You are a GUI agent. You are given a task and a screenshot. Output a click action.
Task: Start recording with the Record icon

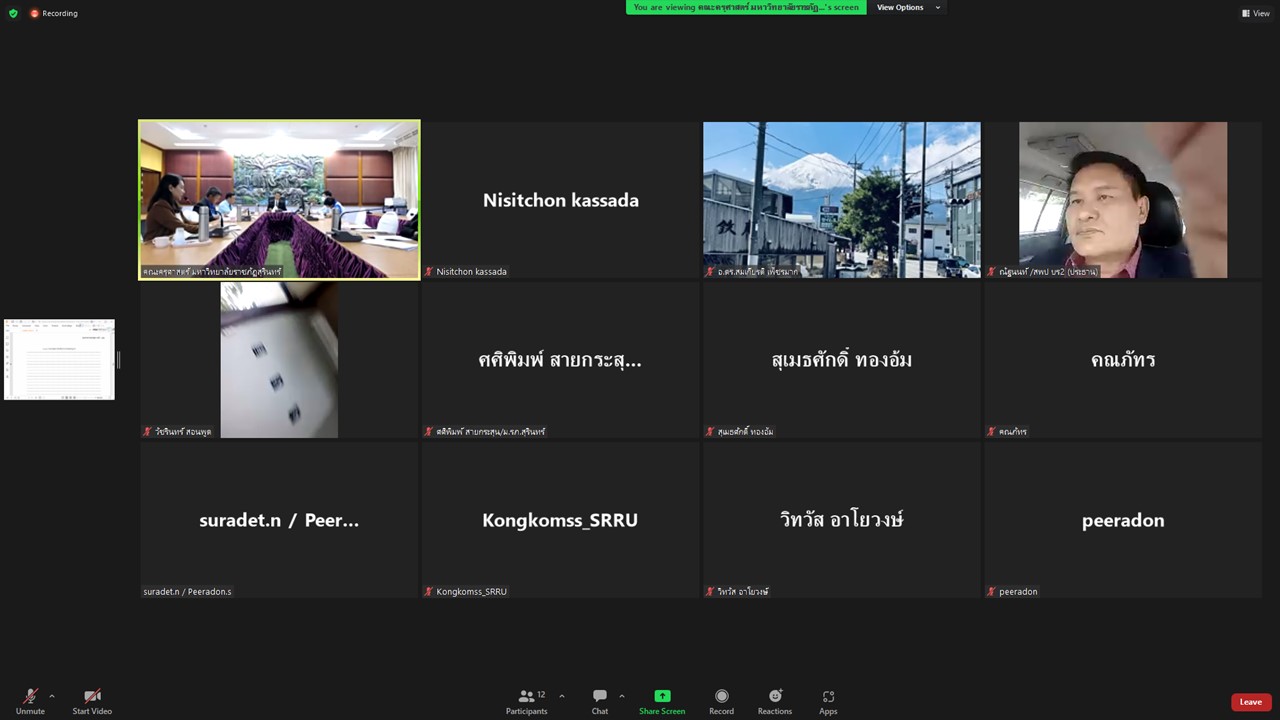721,701
